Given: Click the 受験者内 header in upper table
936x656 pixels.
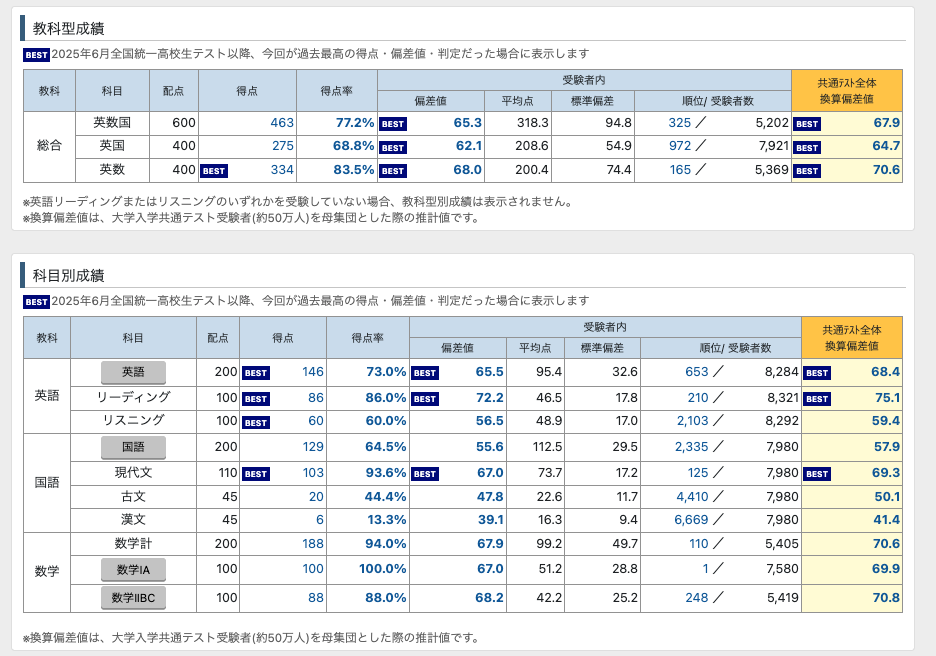Looking at the screenshot, I should click(584, 80).
